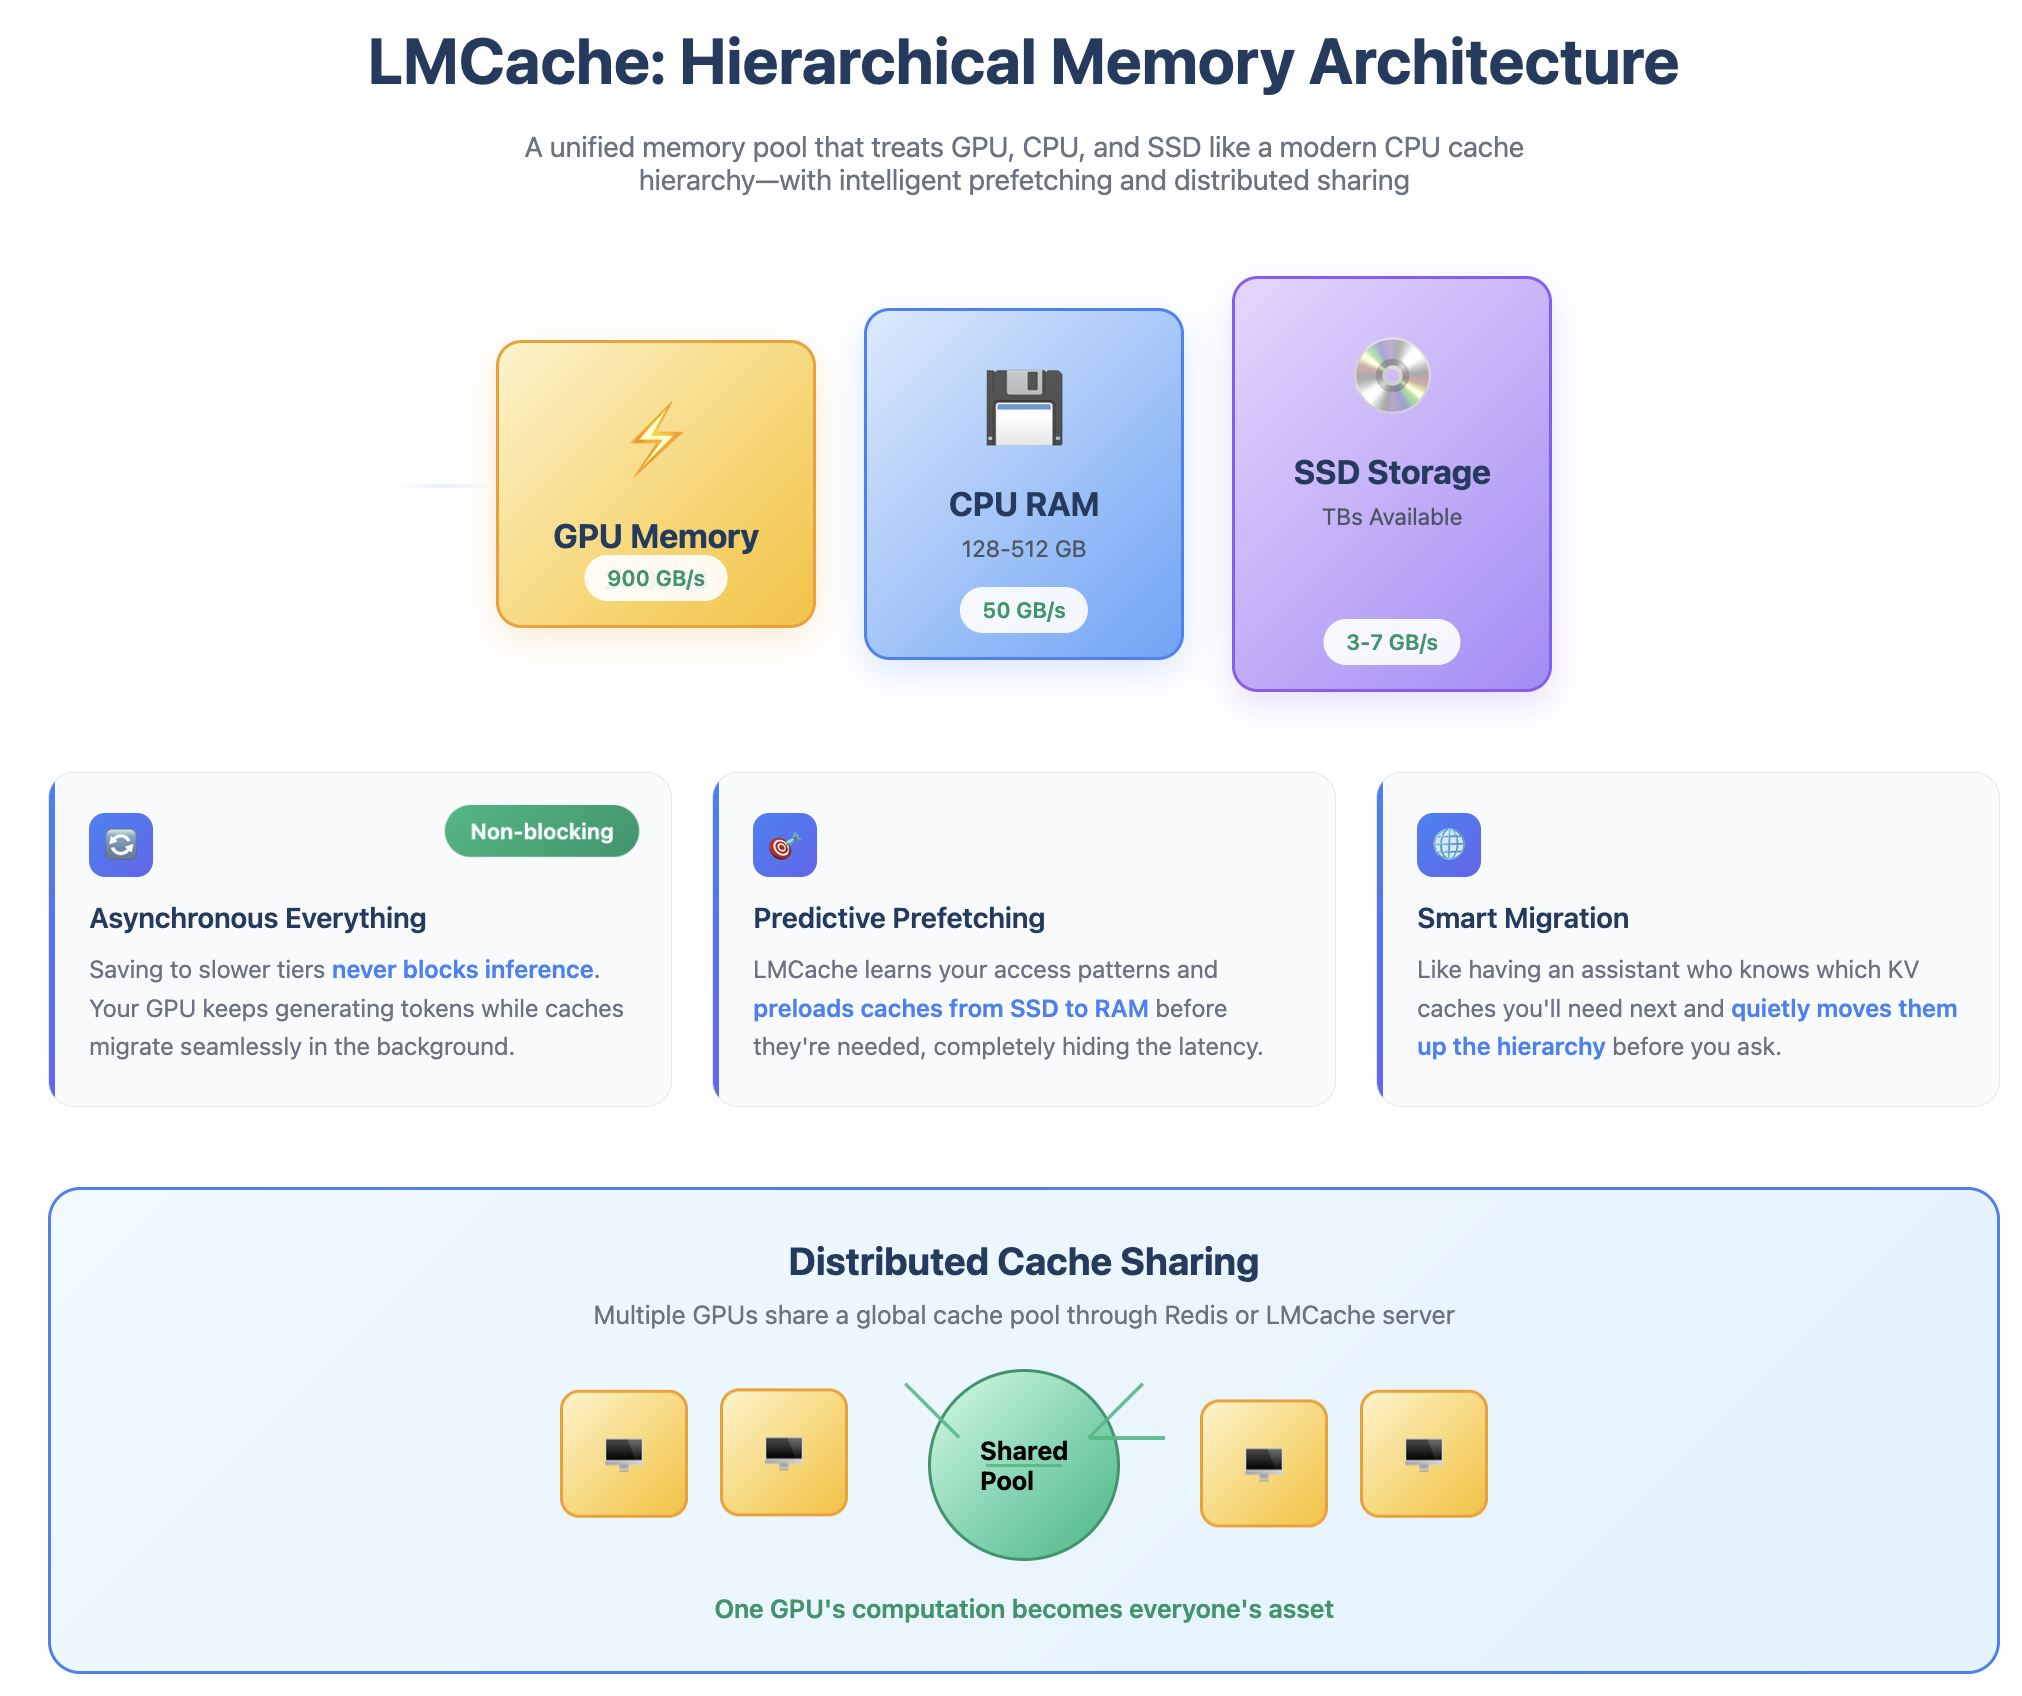Viewport: 2022px width, 1696px height.
Task: Enable the 900 GB/s speed indicator
Action: [655, 577]
